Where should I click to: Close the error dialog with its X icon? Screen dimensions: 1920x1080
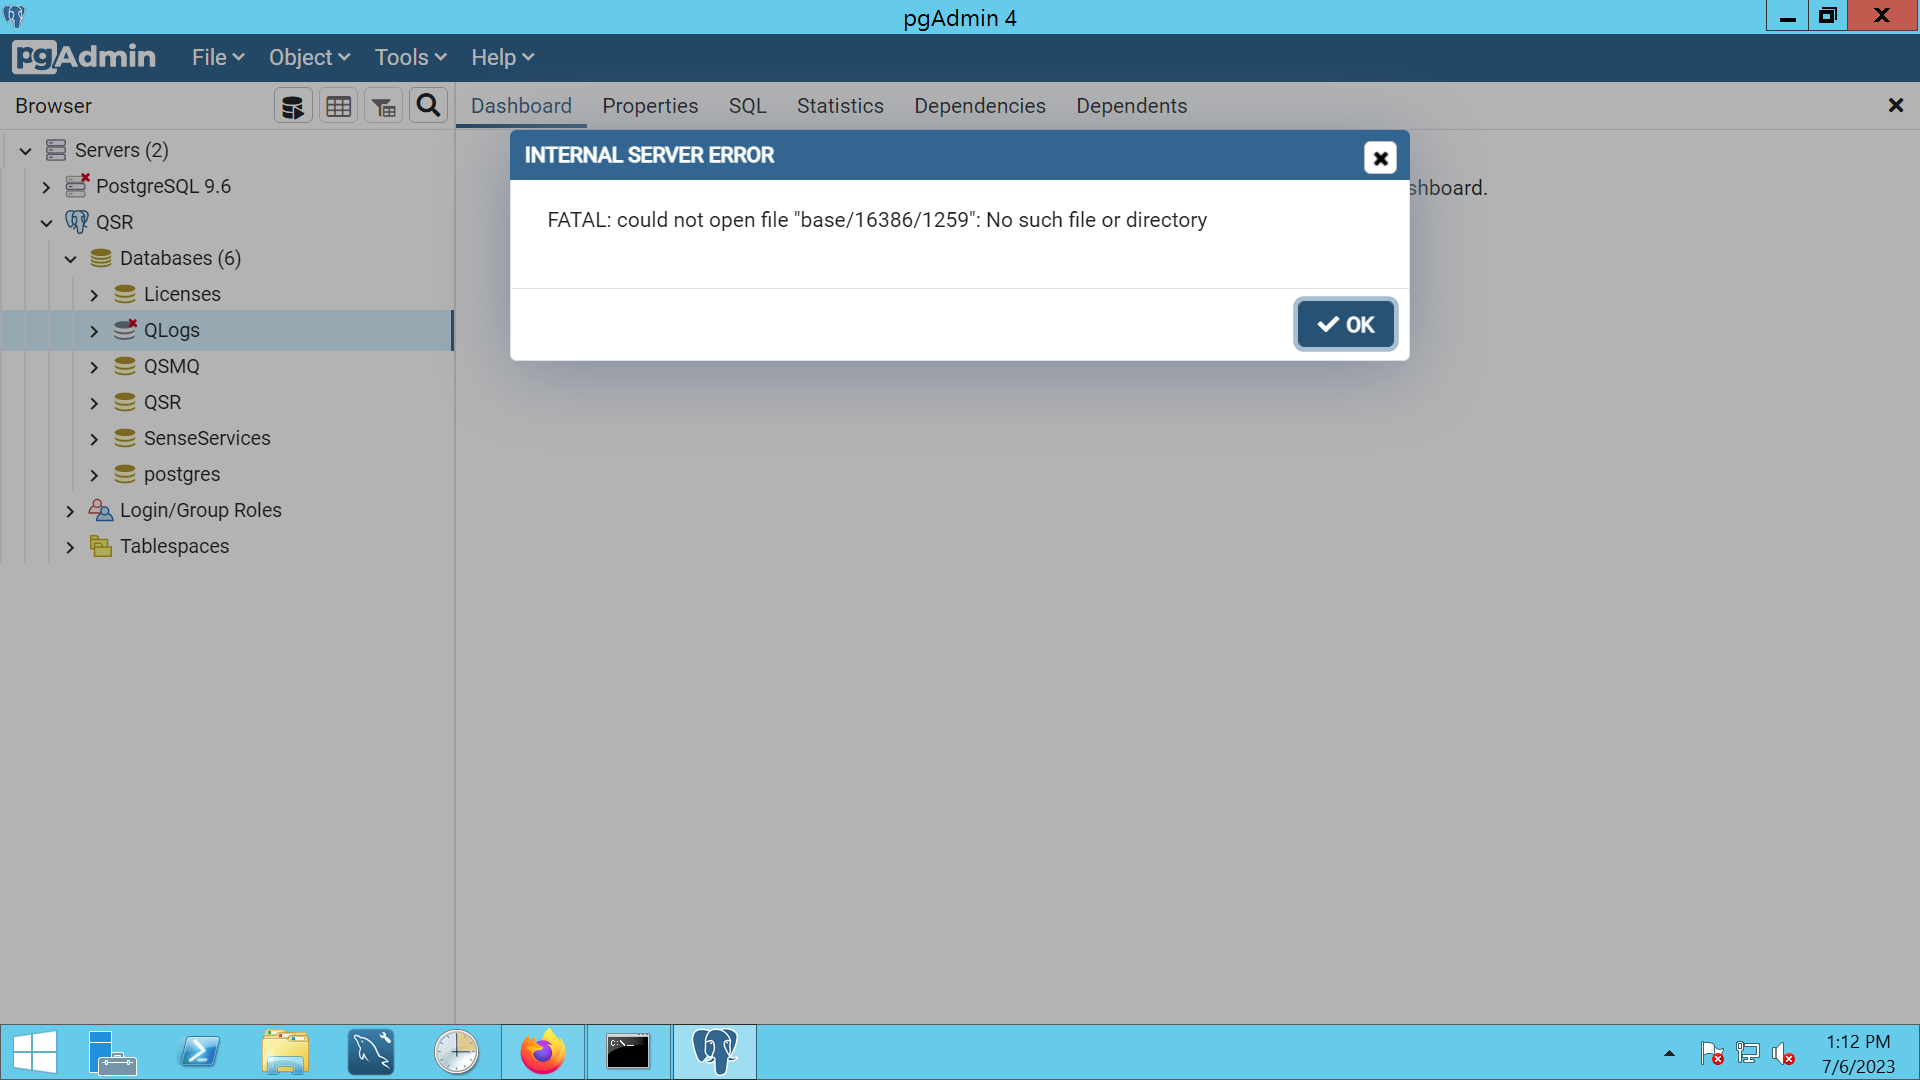1380,157
